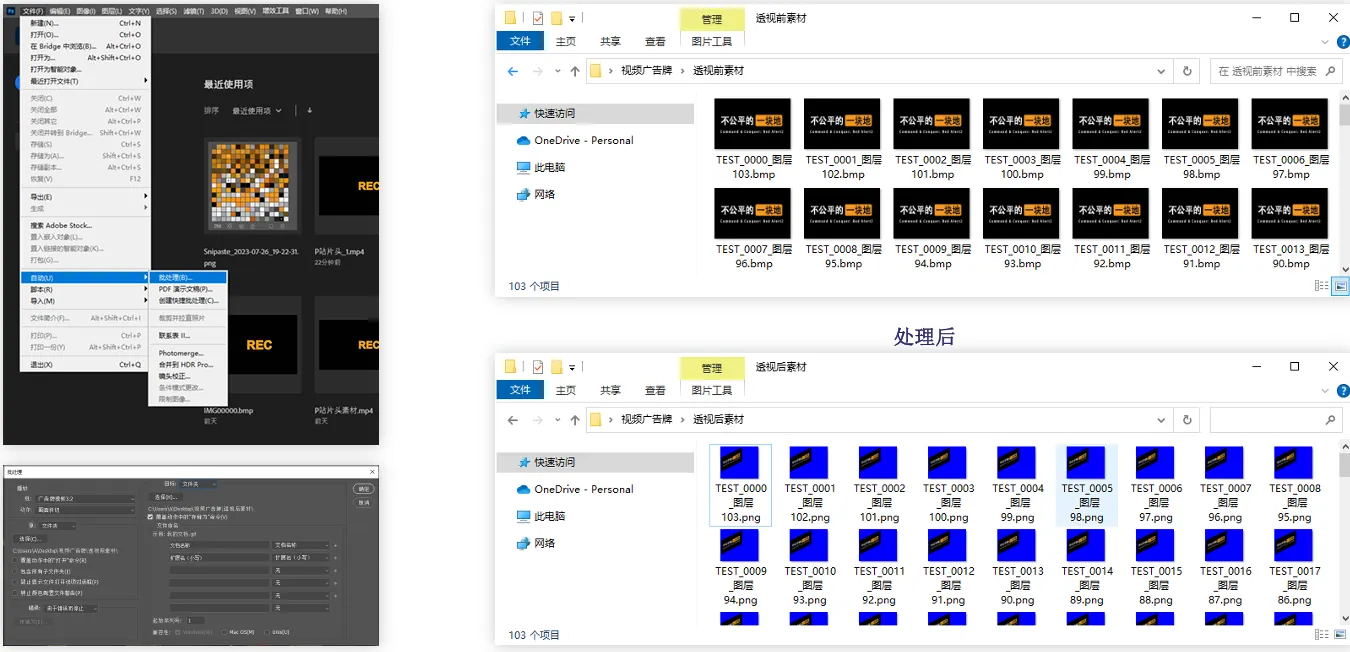
Task: Open the 动作 dropdown in batch dialog
Action: [x=86, y=510]
